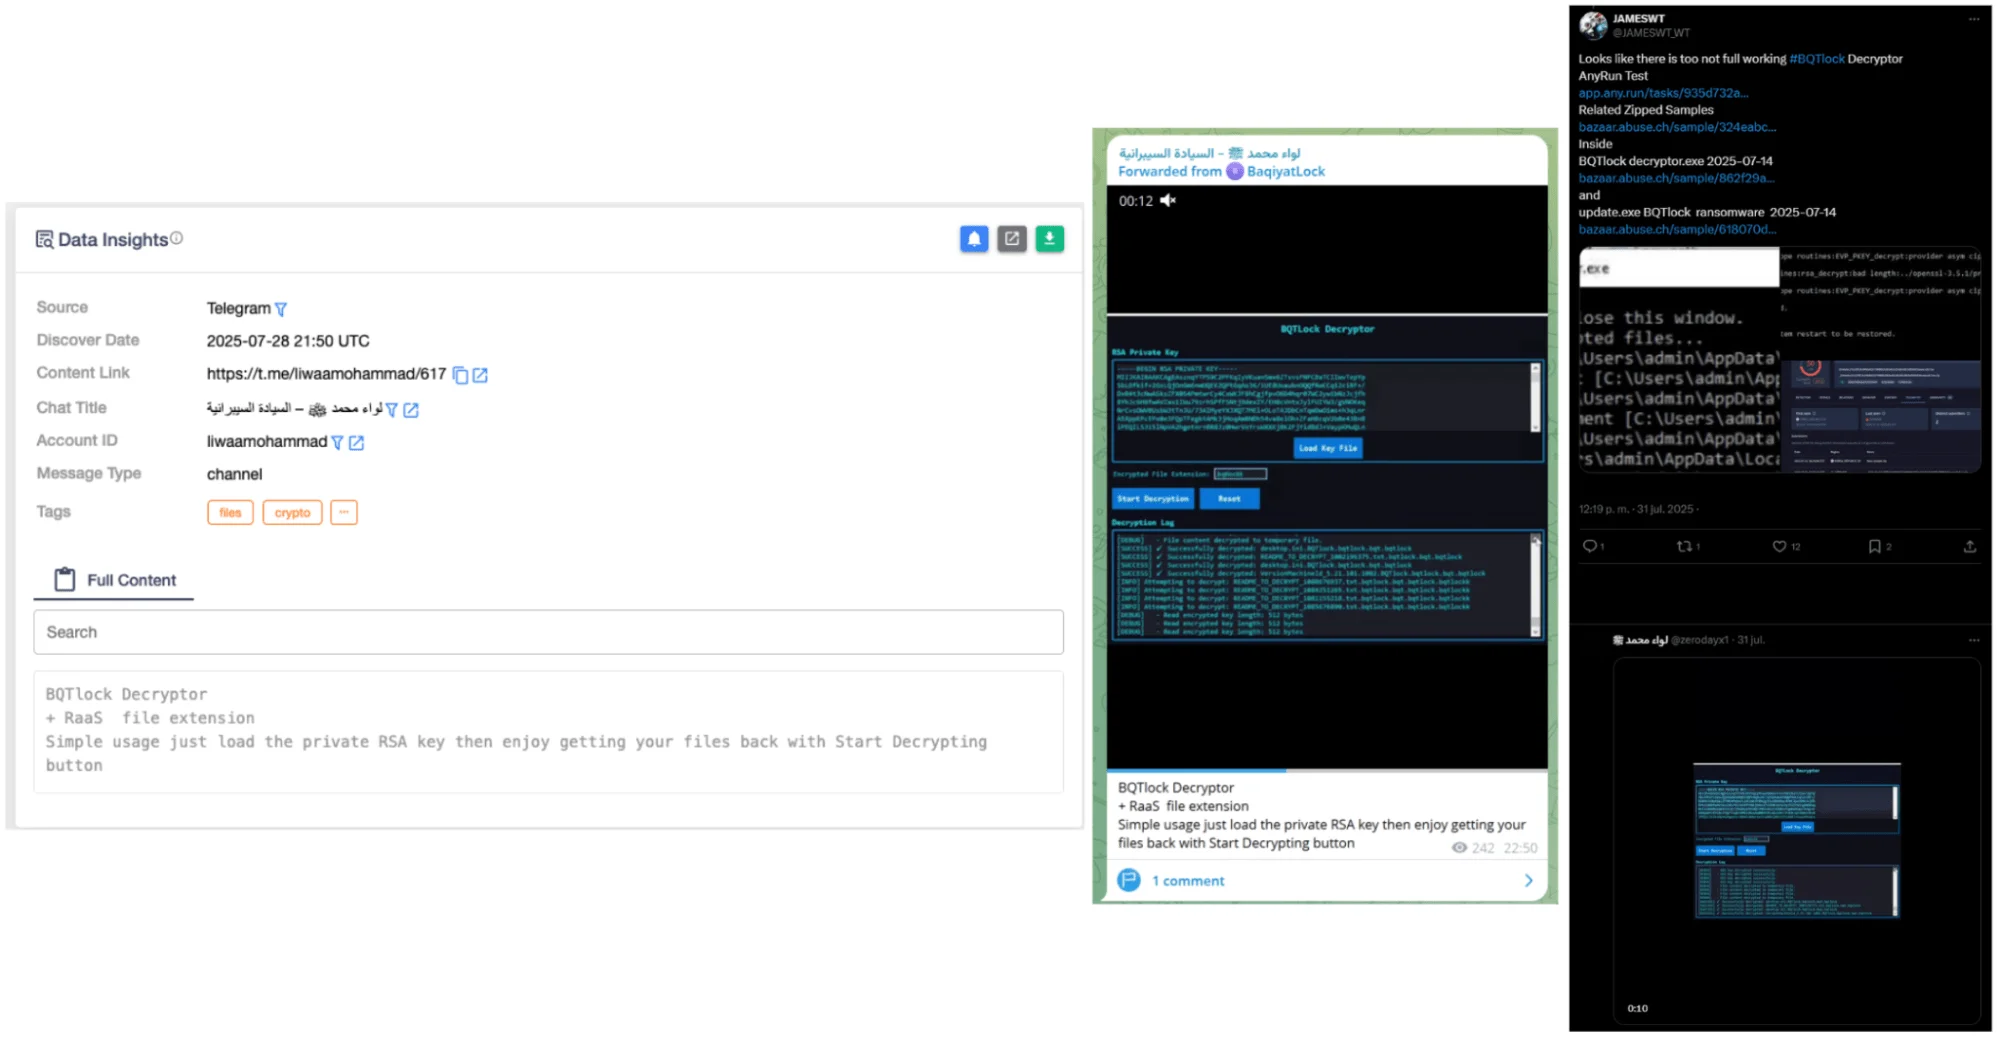Click the comments bubble icon in Telegram post

(1129, 880)
